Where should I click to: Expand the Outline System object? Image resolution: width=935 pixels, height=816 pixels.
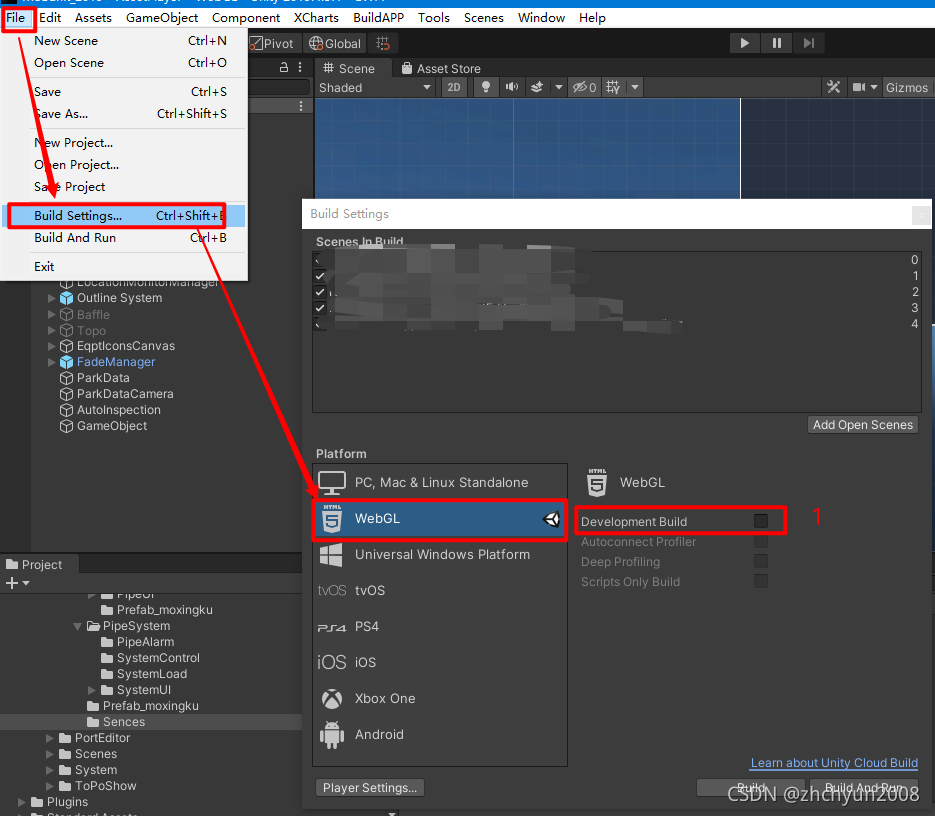pyautogui.click(x=51, y=298)
